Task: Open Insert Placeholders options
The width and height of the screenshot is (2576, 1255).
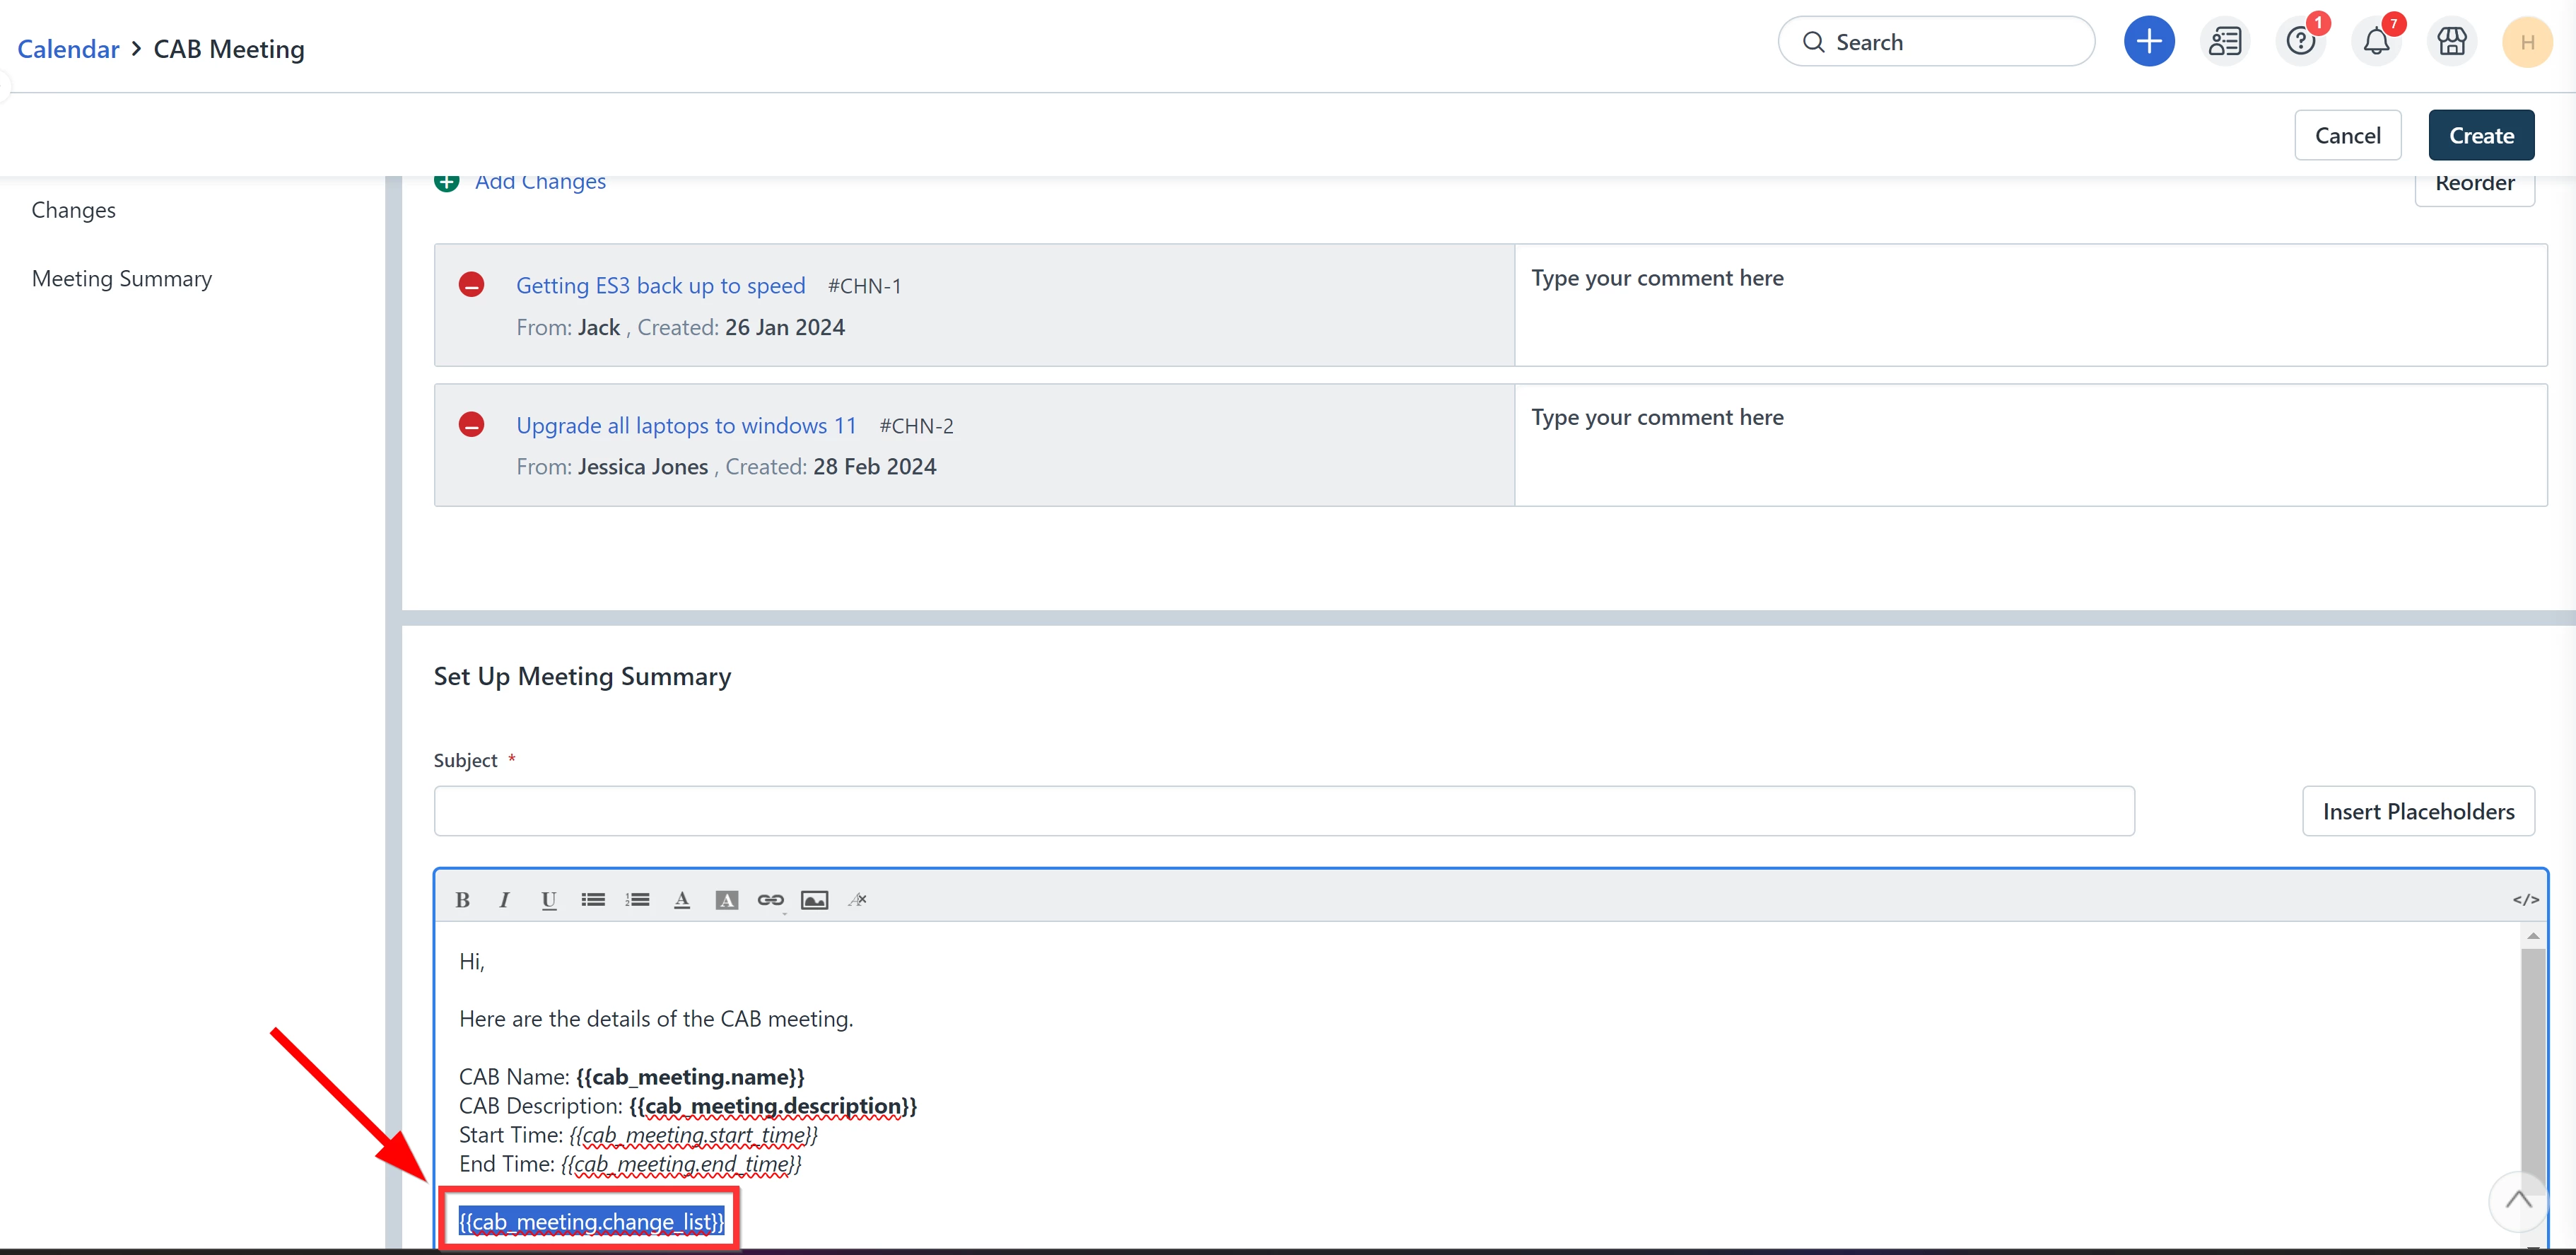Action: coord(2417,811)
